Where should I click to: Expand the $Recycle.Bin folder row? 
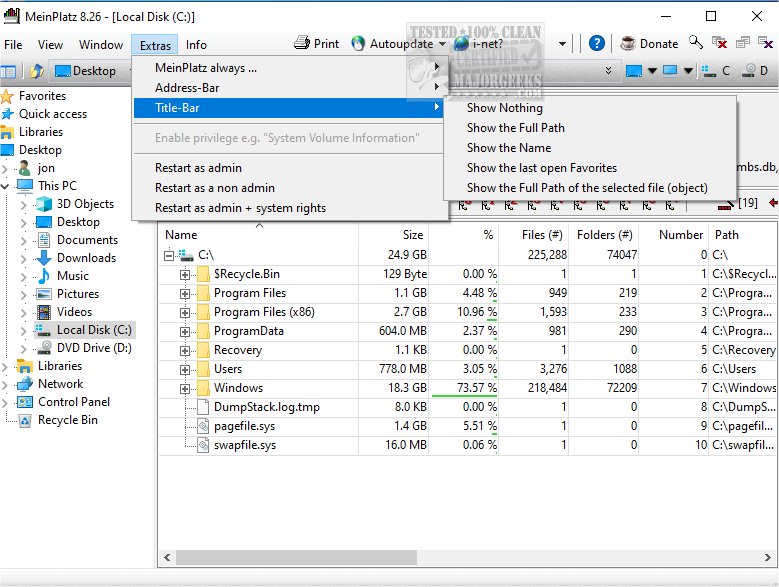185,275
